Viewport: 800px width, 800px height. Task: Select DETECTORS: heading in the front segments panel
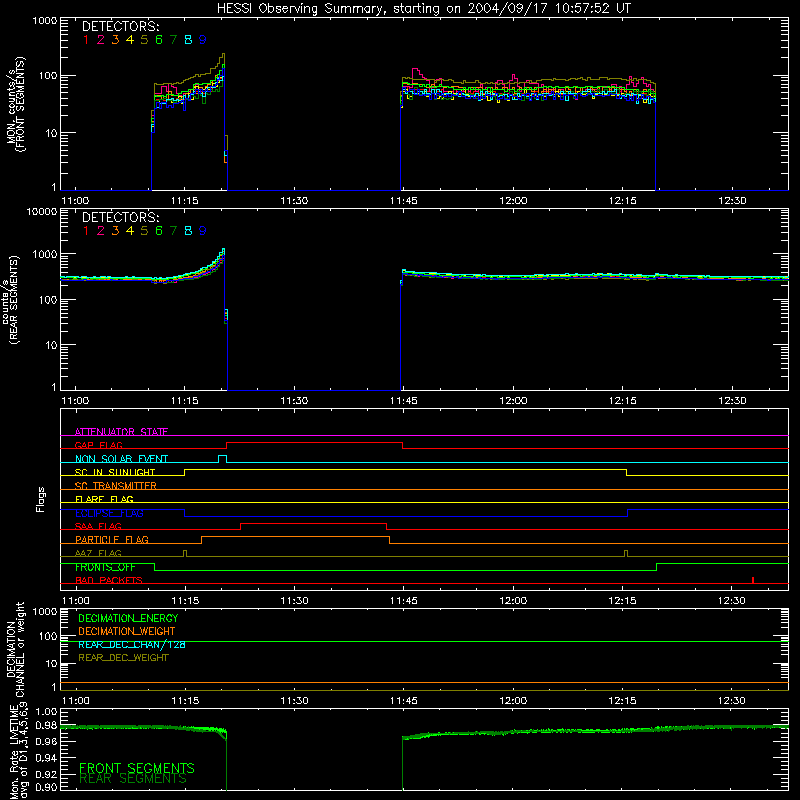(120, 26)
